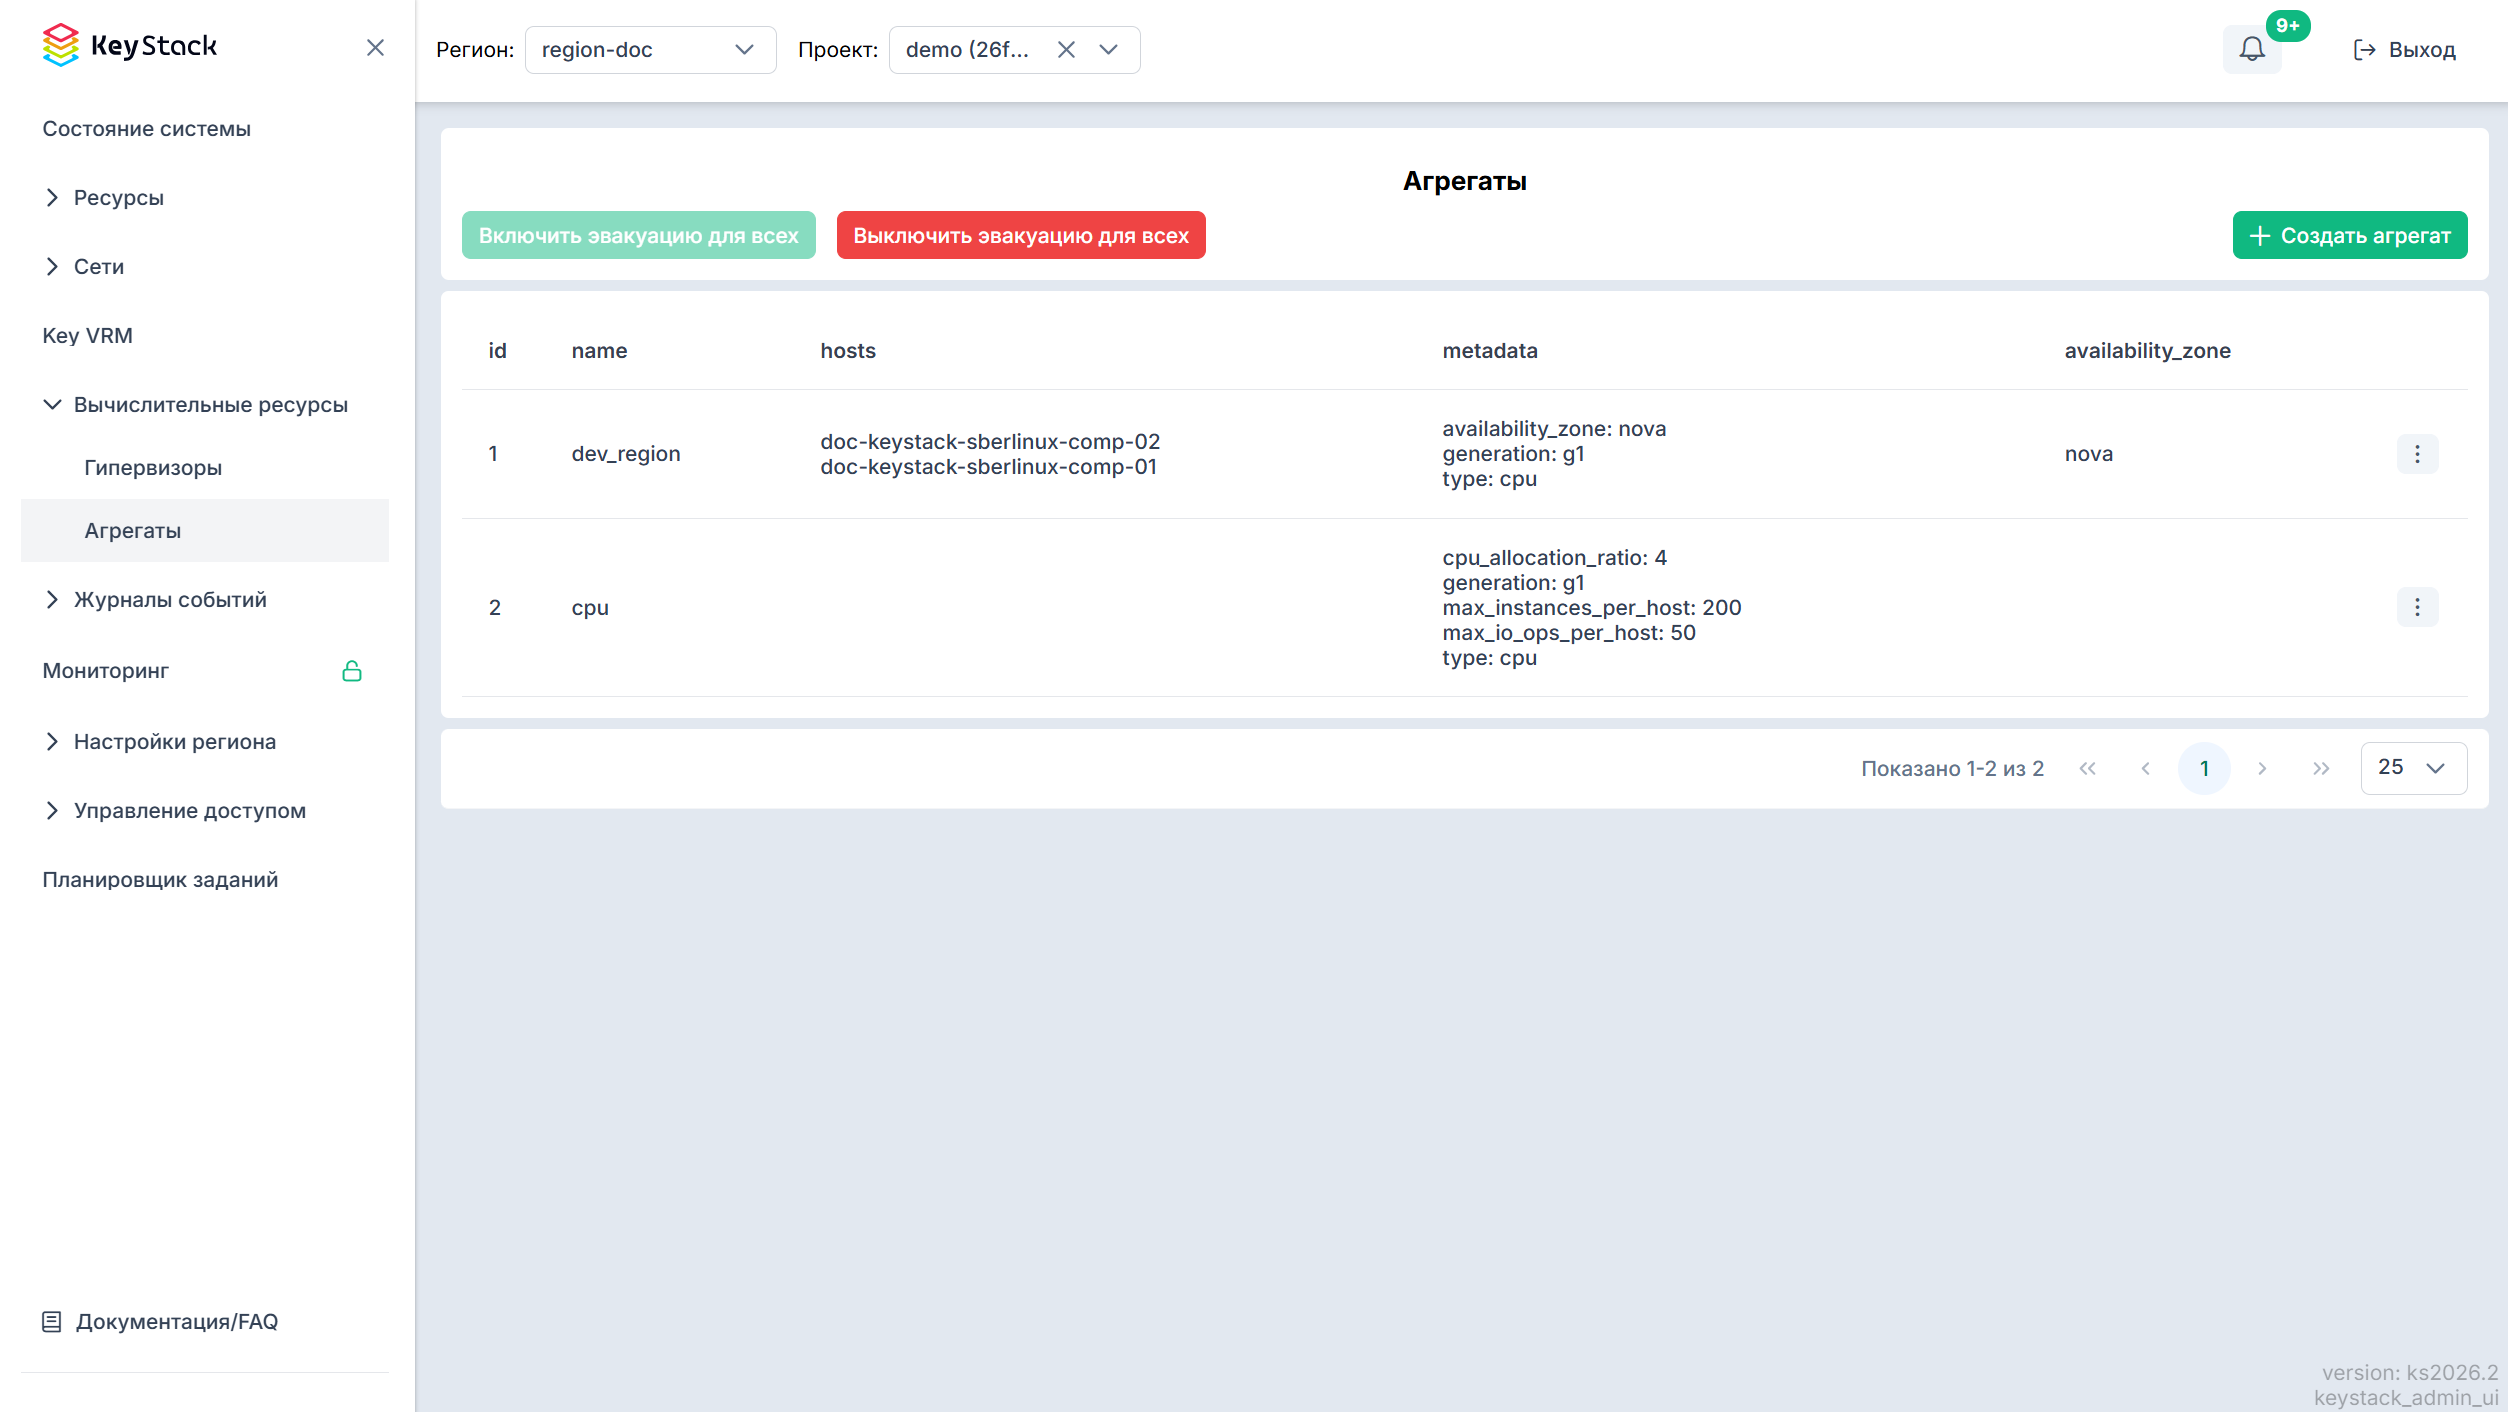Click the availability_zone column header

tap(2147, 351)
